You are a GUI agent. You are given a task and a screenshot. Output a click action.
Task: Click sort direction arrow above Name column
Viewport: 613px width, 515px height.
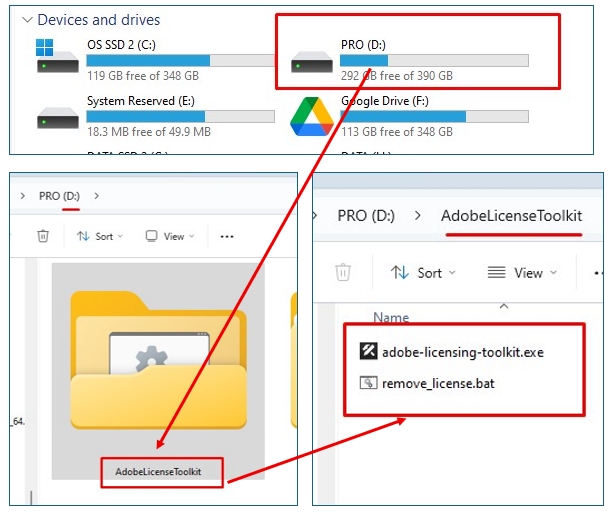click(504, 306)
